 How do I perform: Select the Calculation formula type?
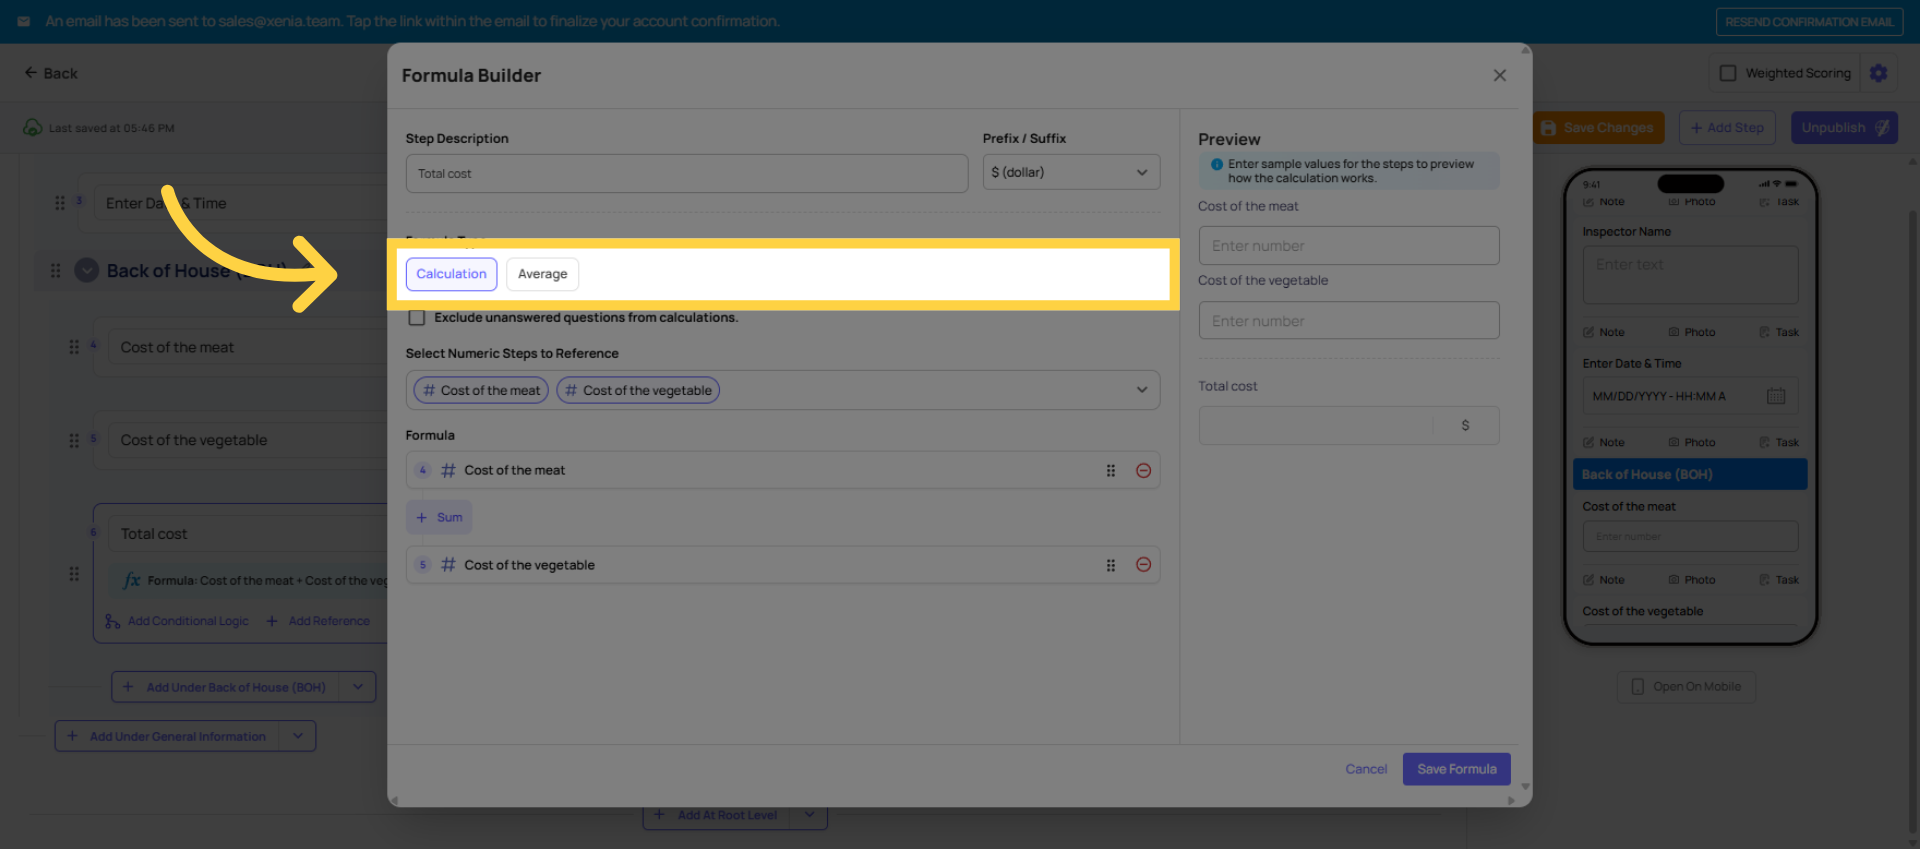(x=451, y=274)
